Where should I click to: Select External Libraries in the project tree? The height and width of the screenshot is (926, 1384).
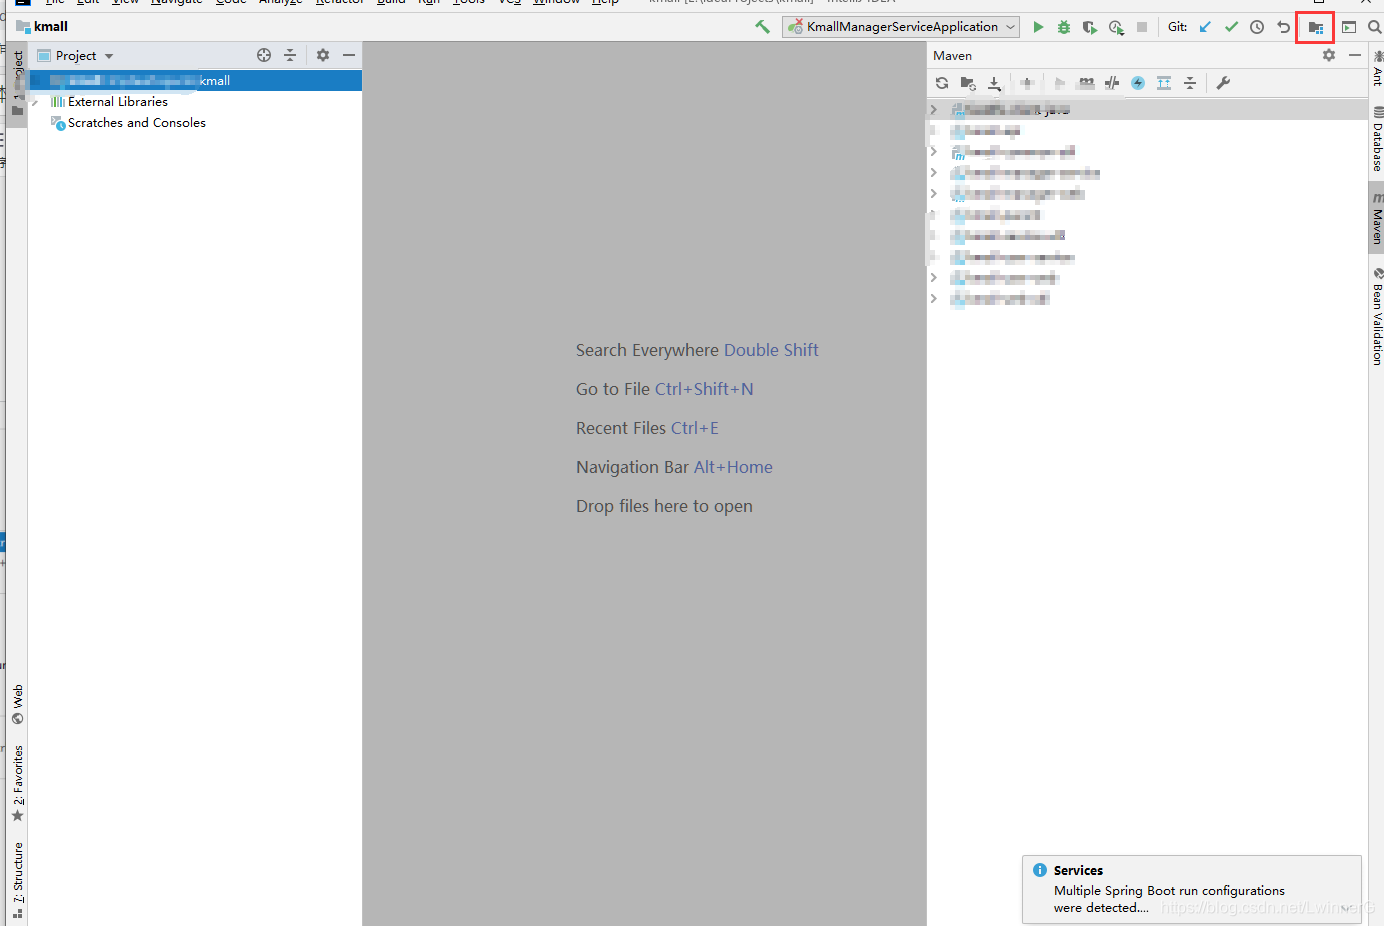point(118,102)
